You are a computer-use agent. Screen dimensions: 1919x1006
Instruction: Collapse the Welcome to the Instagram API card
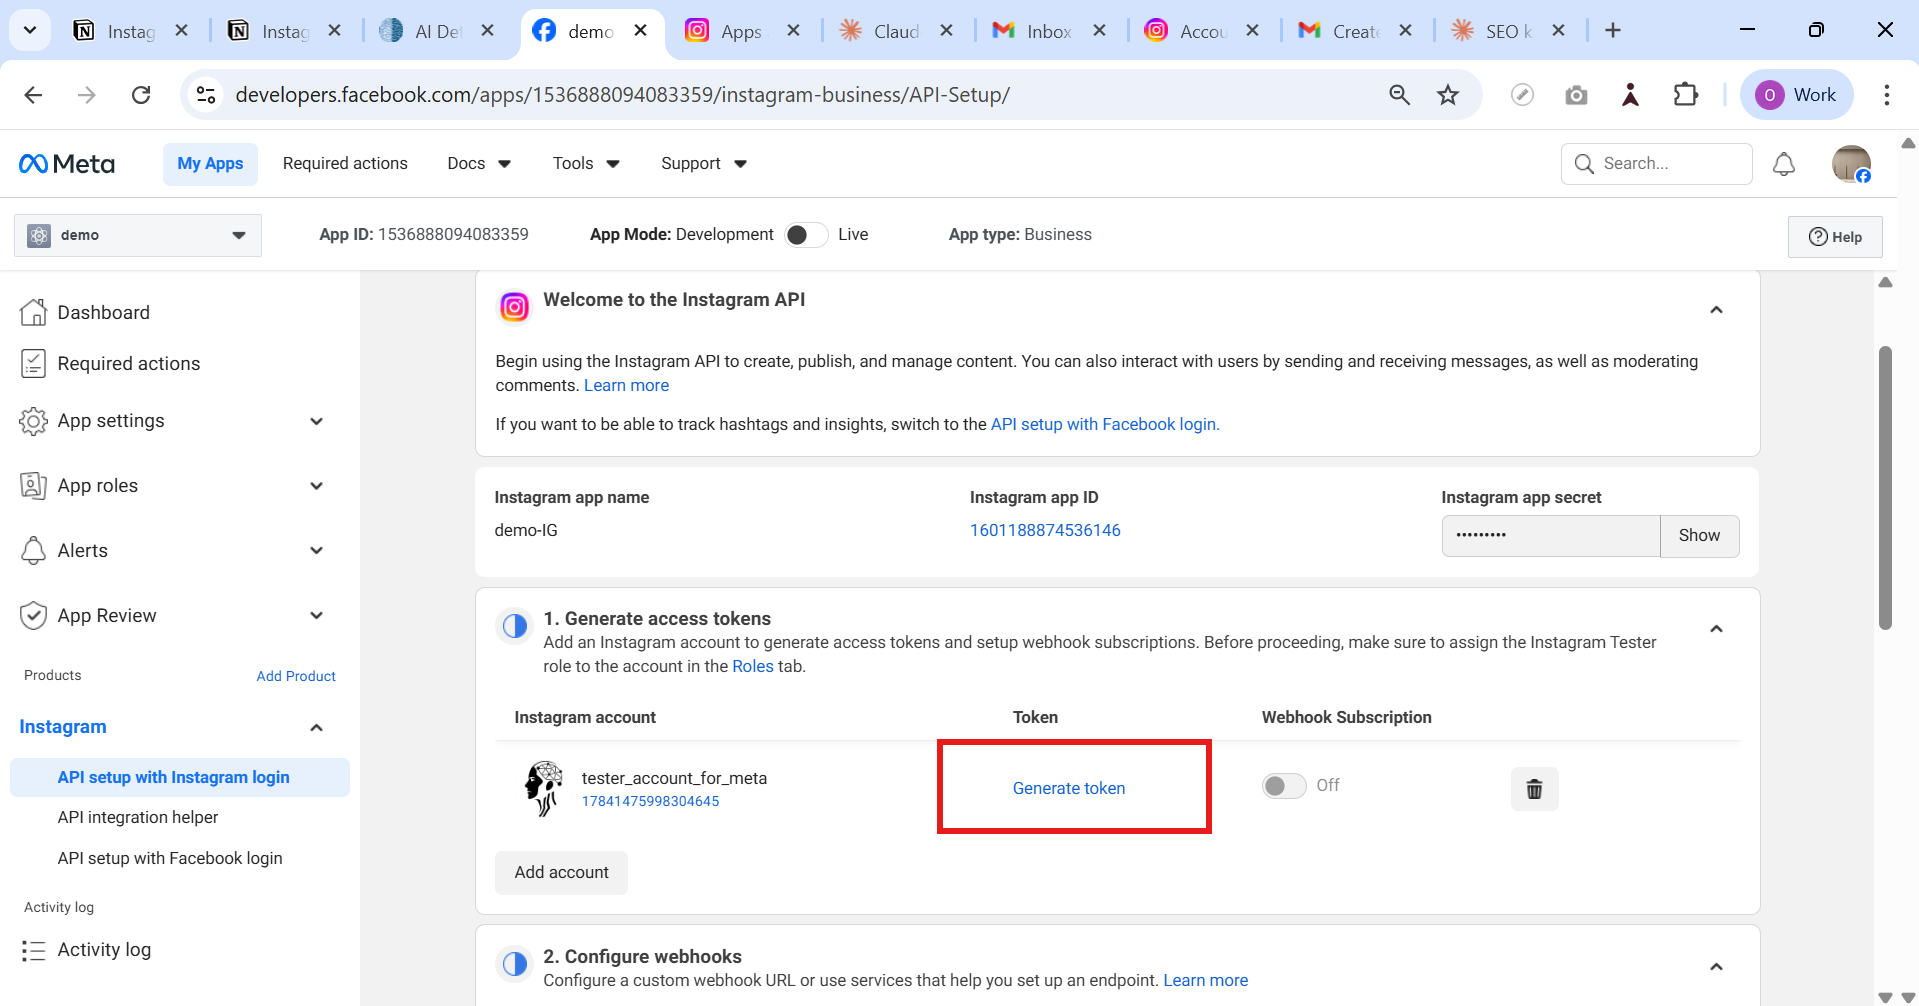click(x=1716, y=310)
